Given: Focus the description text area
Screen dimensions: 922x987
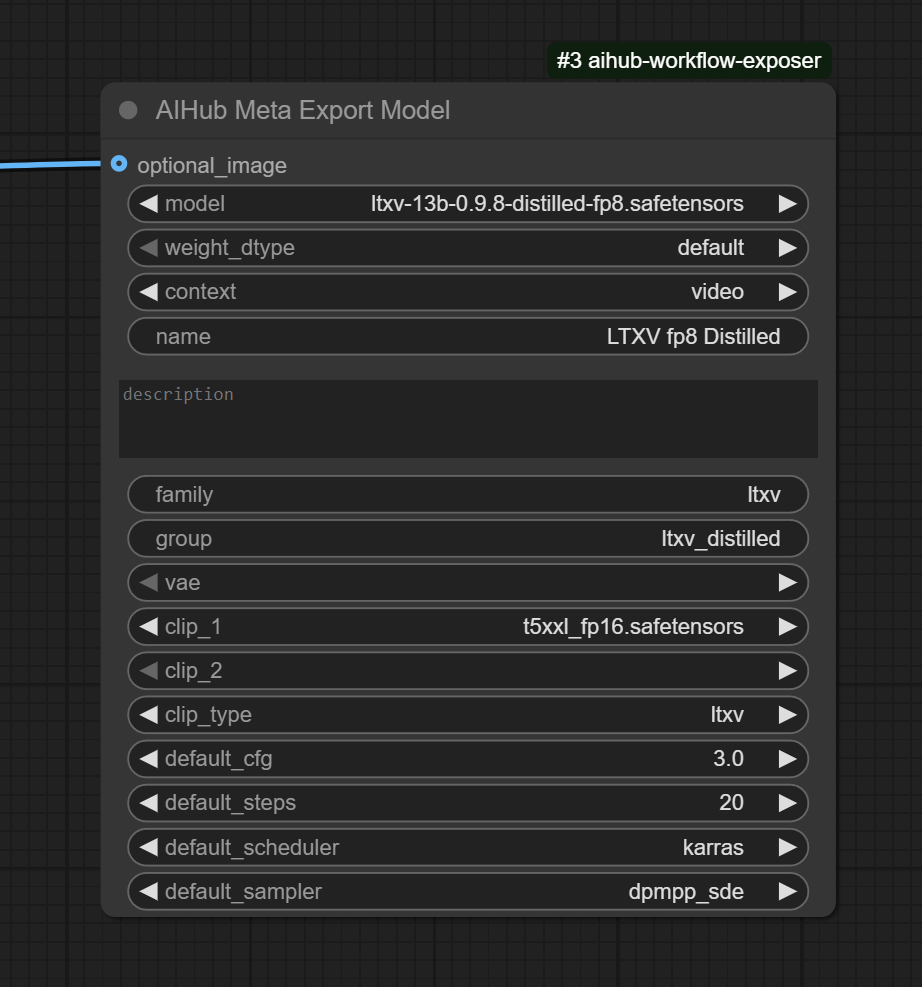Looking at the screenshot, I should [x=468, y=419].
